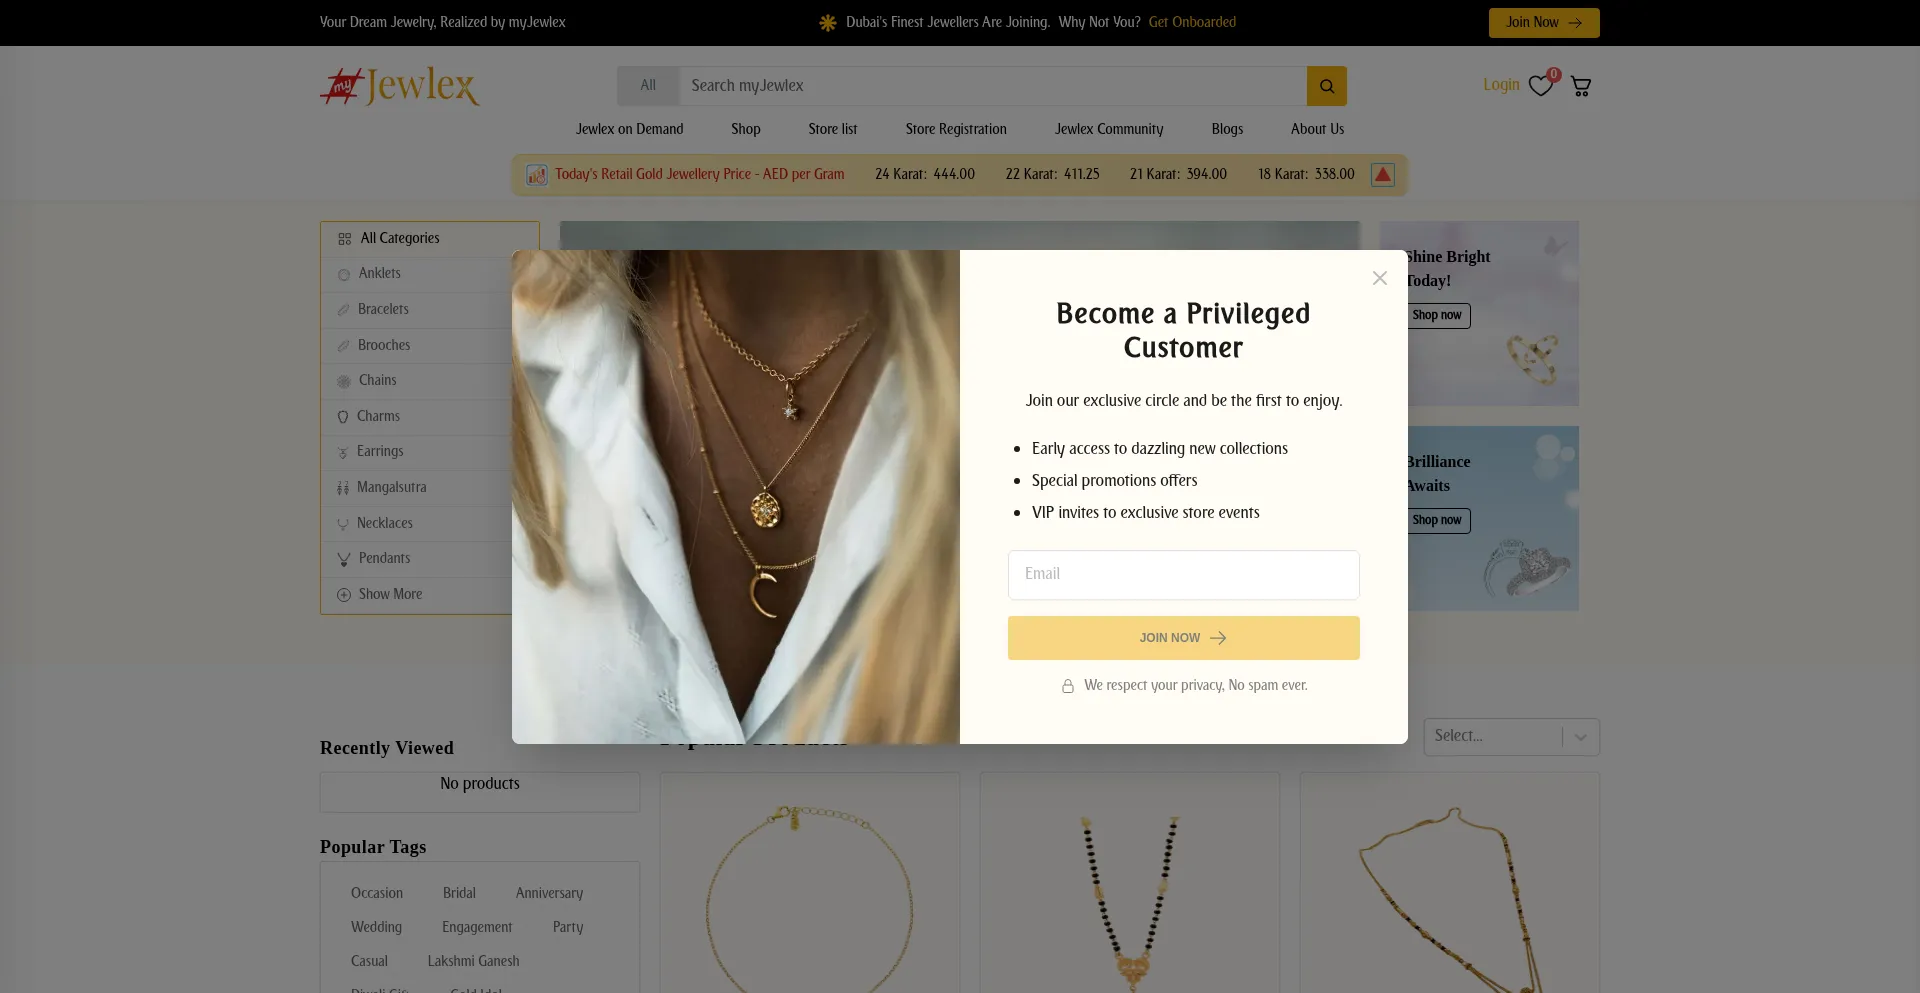This screenshot has height=993, width=1920.
Task: Focus the Search myJewlex field
Action: 993,86
